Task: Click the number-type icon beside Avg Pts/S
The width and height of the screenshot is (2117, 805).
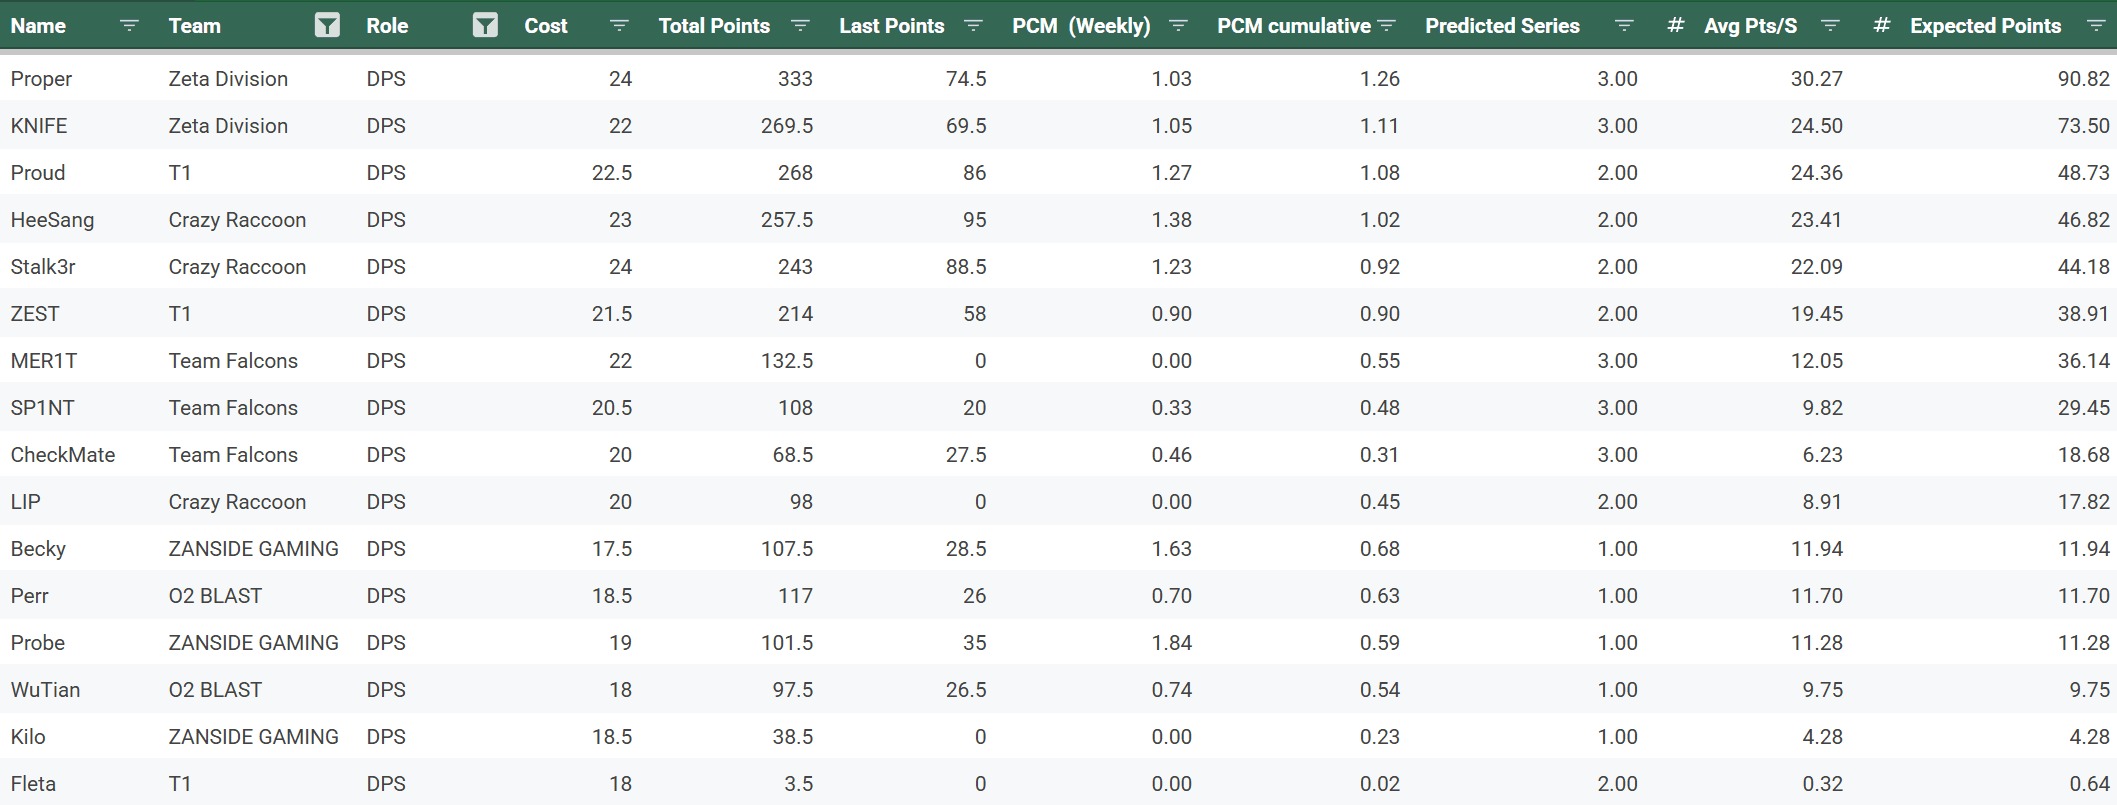Action: (1676, 26)
